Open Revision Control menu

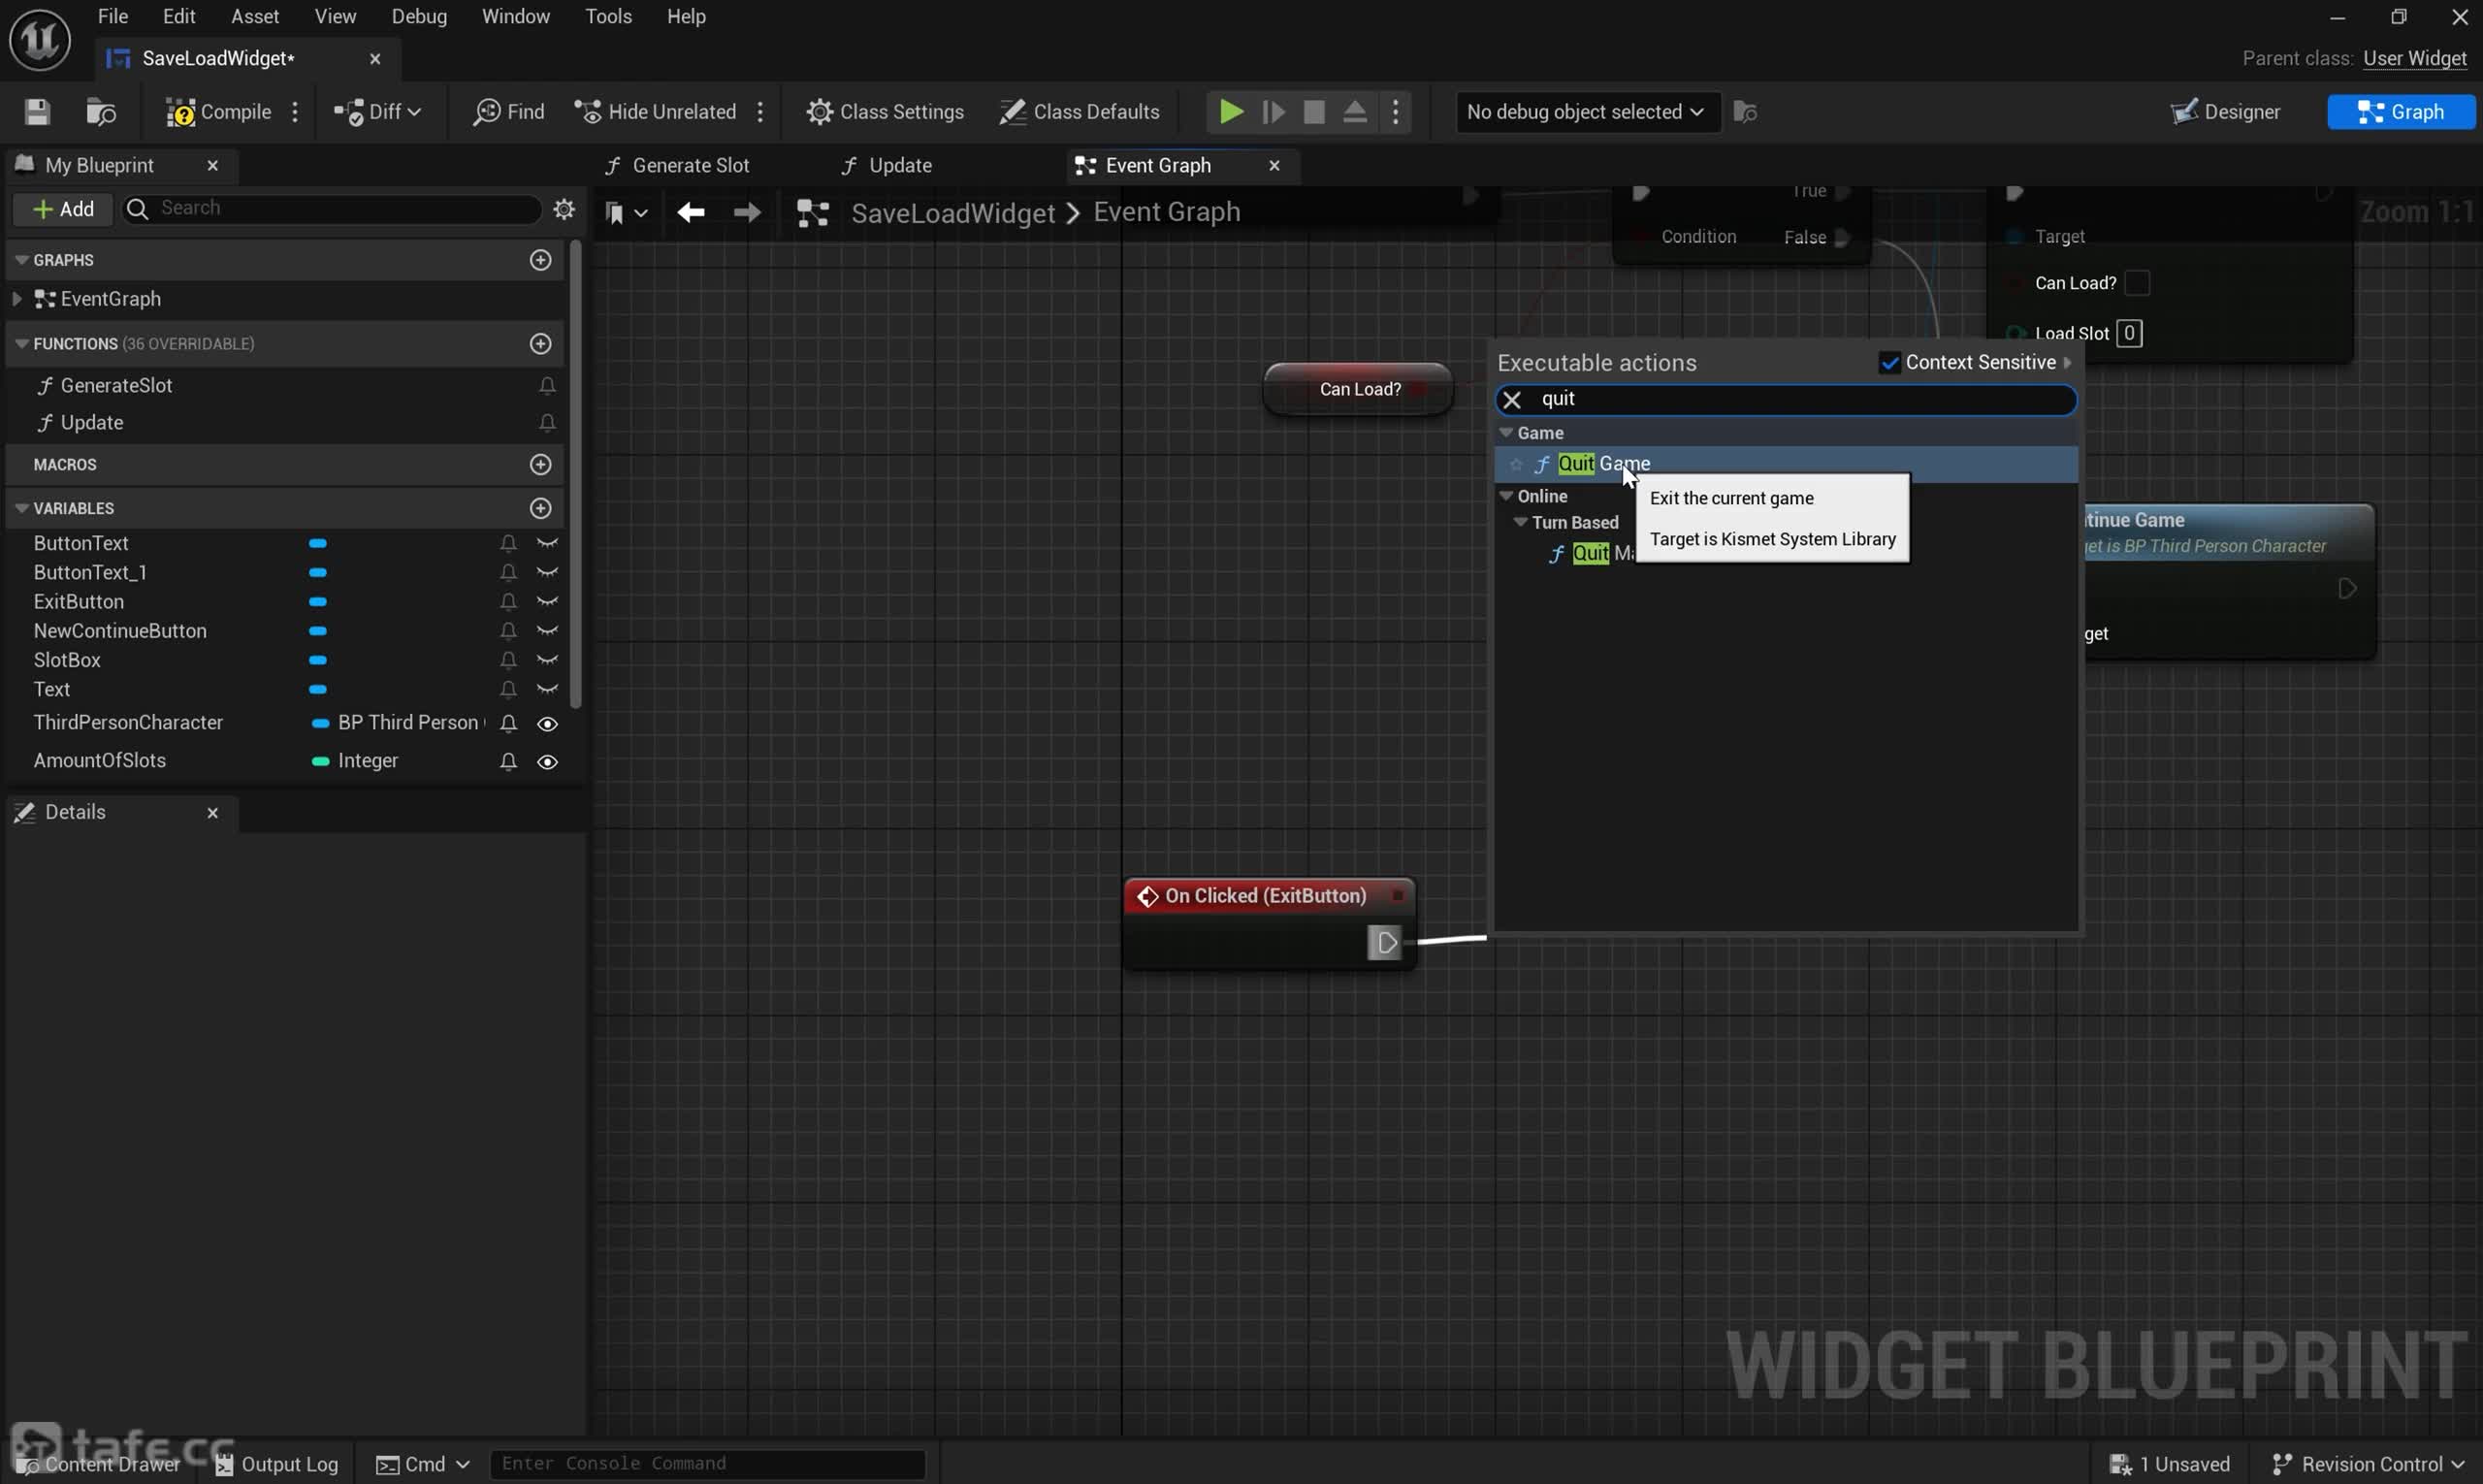click(x=2367, y=1464)
